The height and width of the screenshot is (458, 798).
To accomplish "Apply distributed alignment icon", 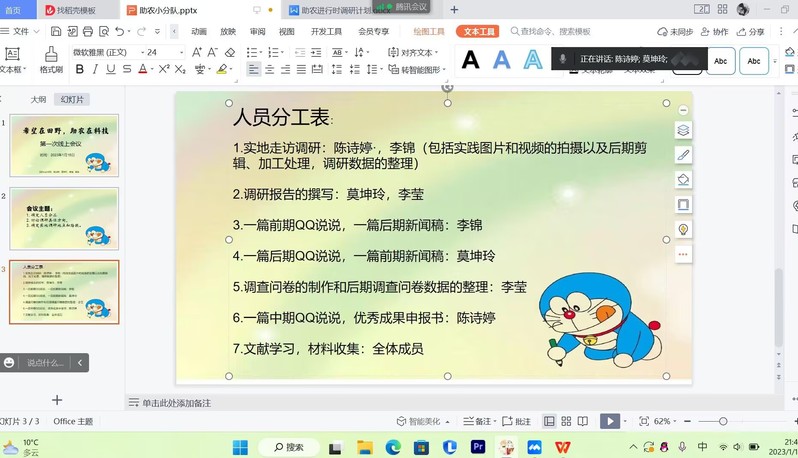I will (x=317, y=69).
